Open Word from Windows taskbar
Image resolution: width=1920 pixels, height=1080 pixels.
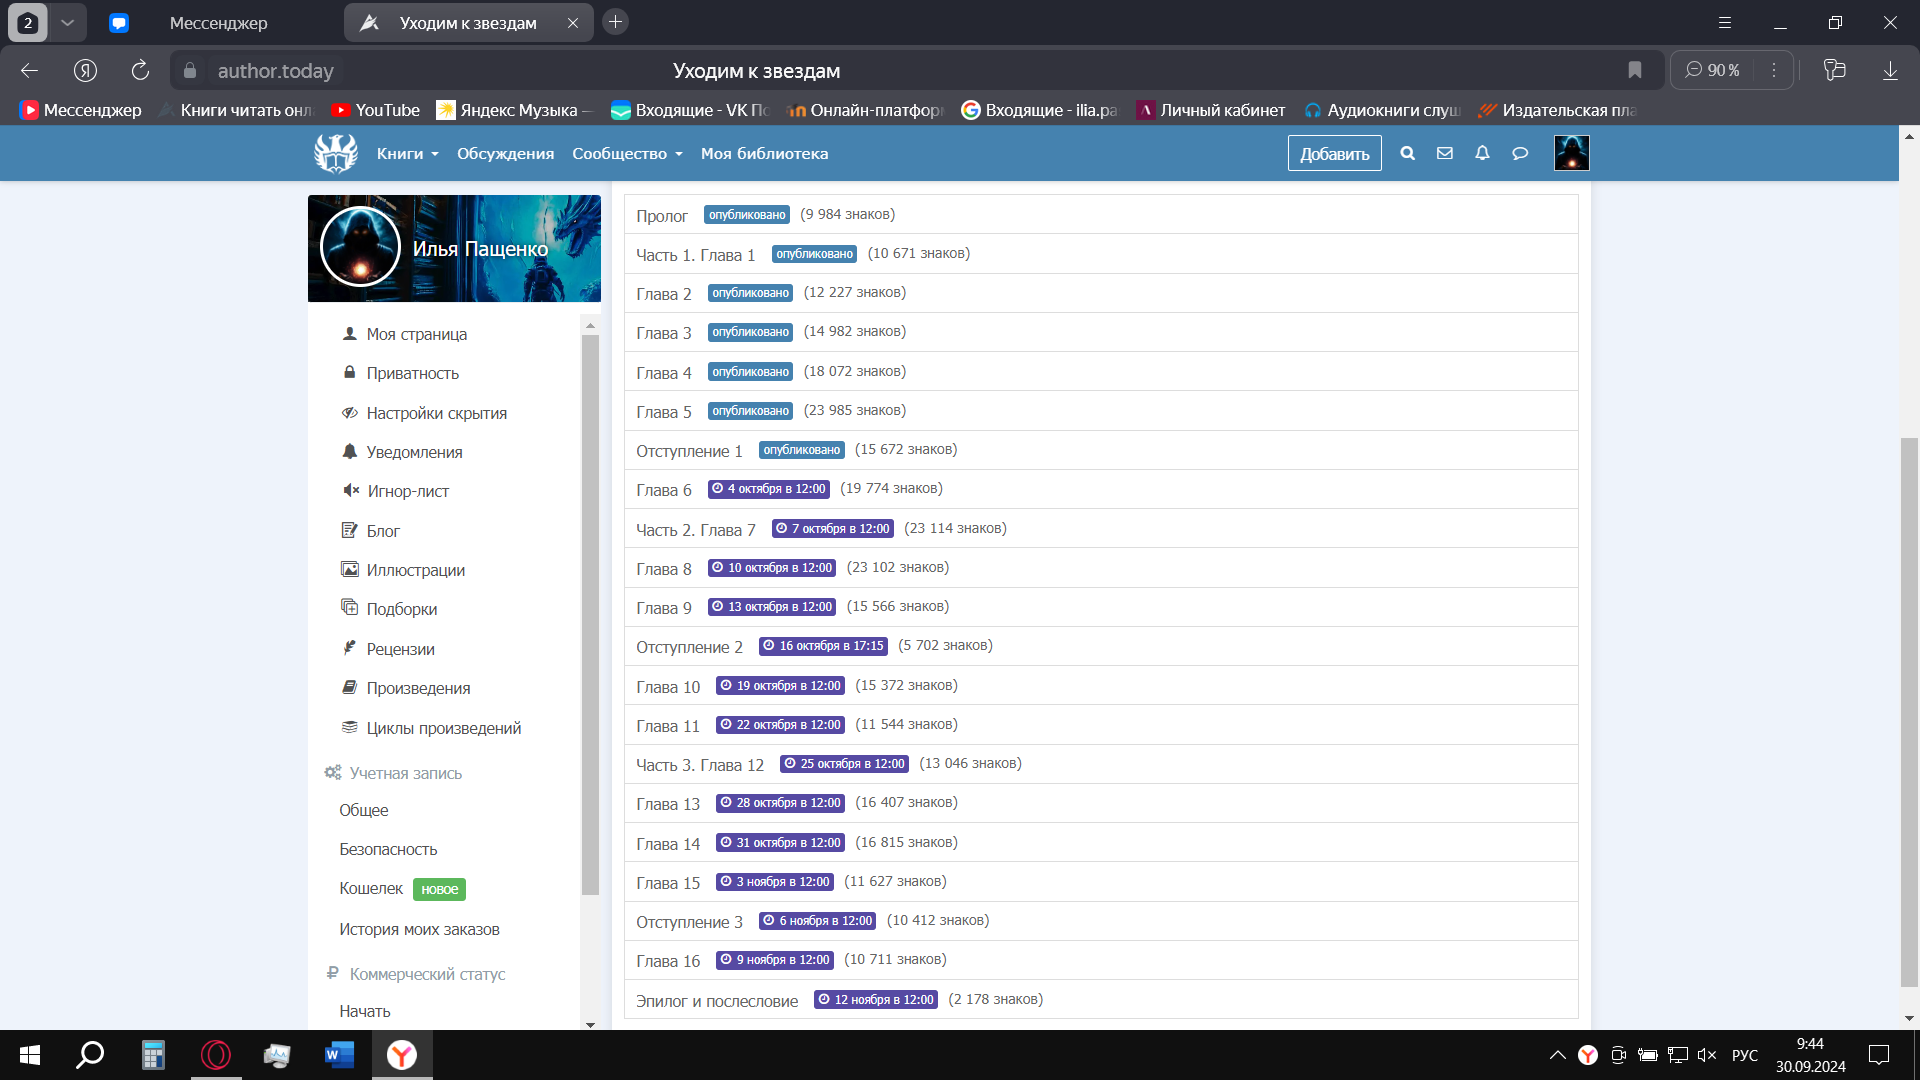(339, 1055)
